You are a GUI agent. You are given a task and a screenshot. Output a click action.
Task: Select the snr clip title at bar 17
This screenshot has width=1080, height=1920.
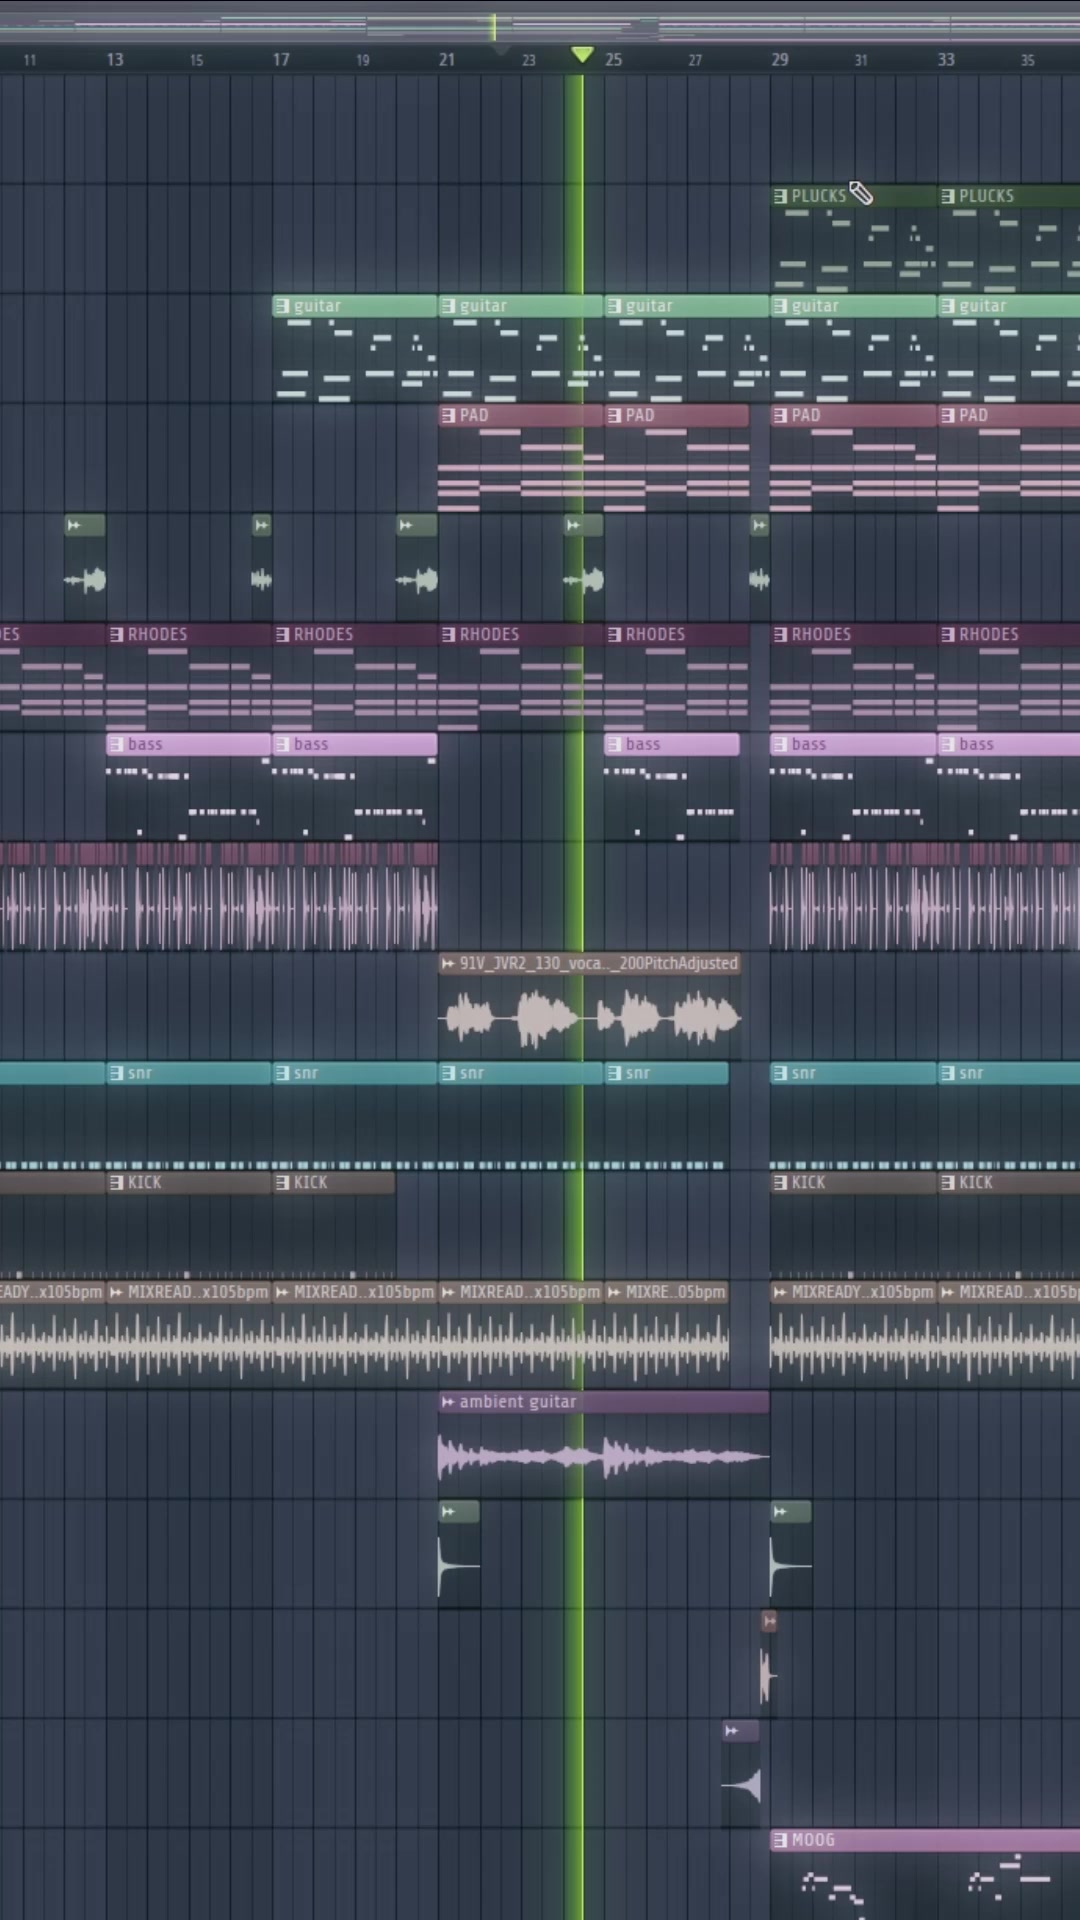305,1073
